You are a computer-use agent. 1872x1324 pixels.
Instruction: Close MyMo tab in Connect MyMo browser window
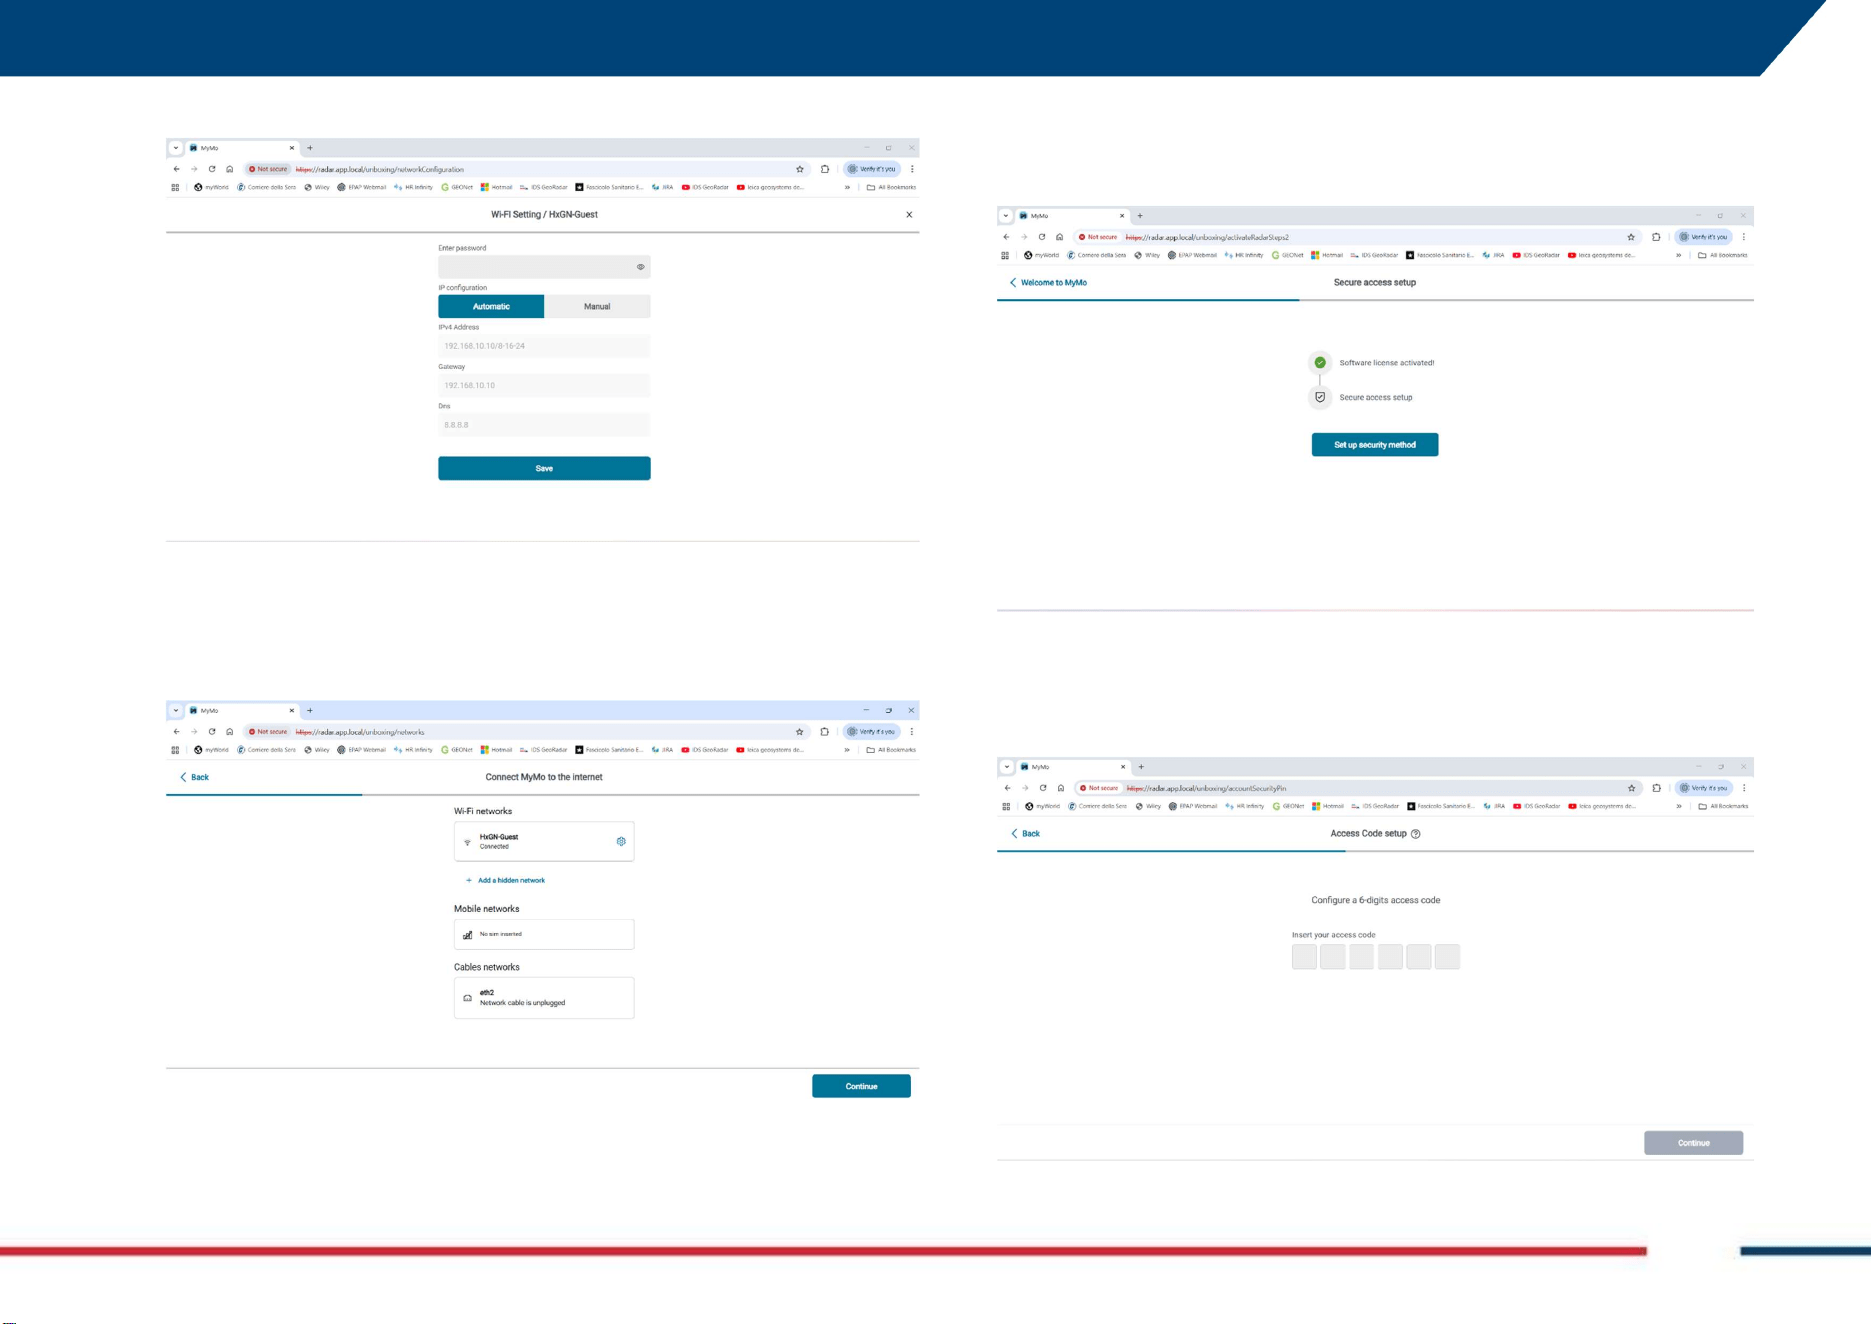(292, 711)
